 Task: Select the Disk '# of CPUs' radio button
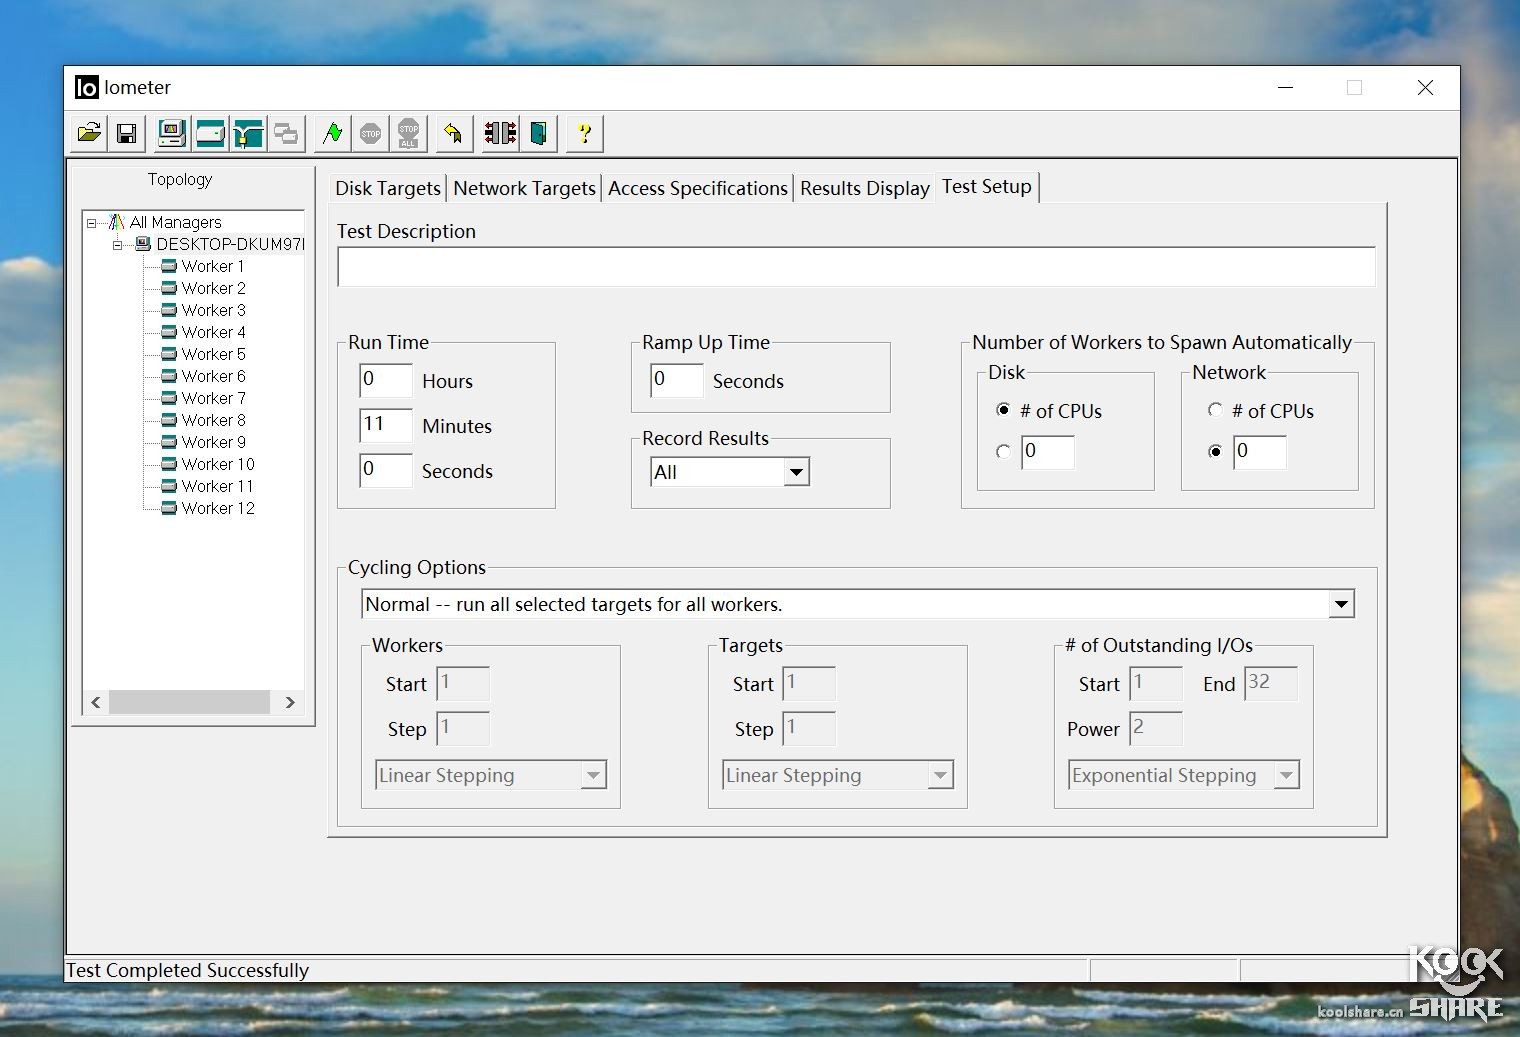pos(1003,410)
